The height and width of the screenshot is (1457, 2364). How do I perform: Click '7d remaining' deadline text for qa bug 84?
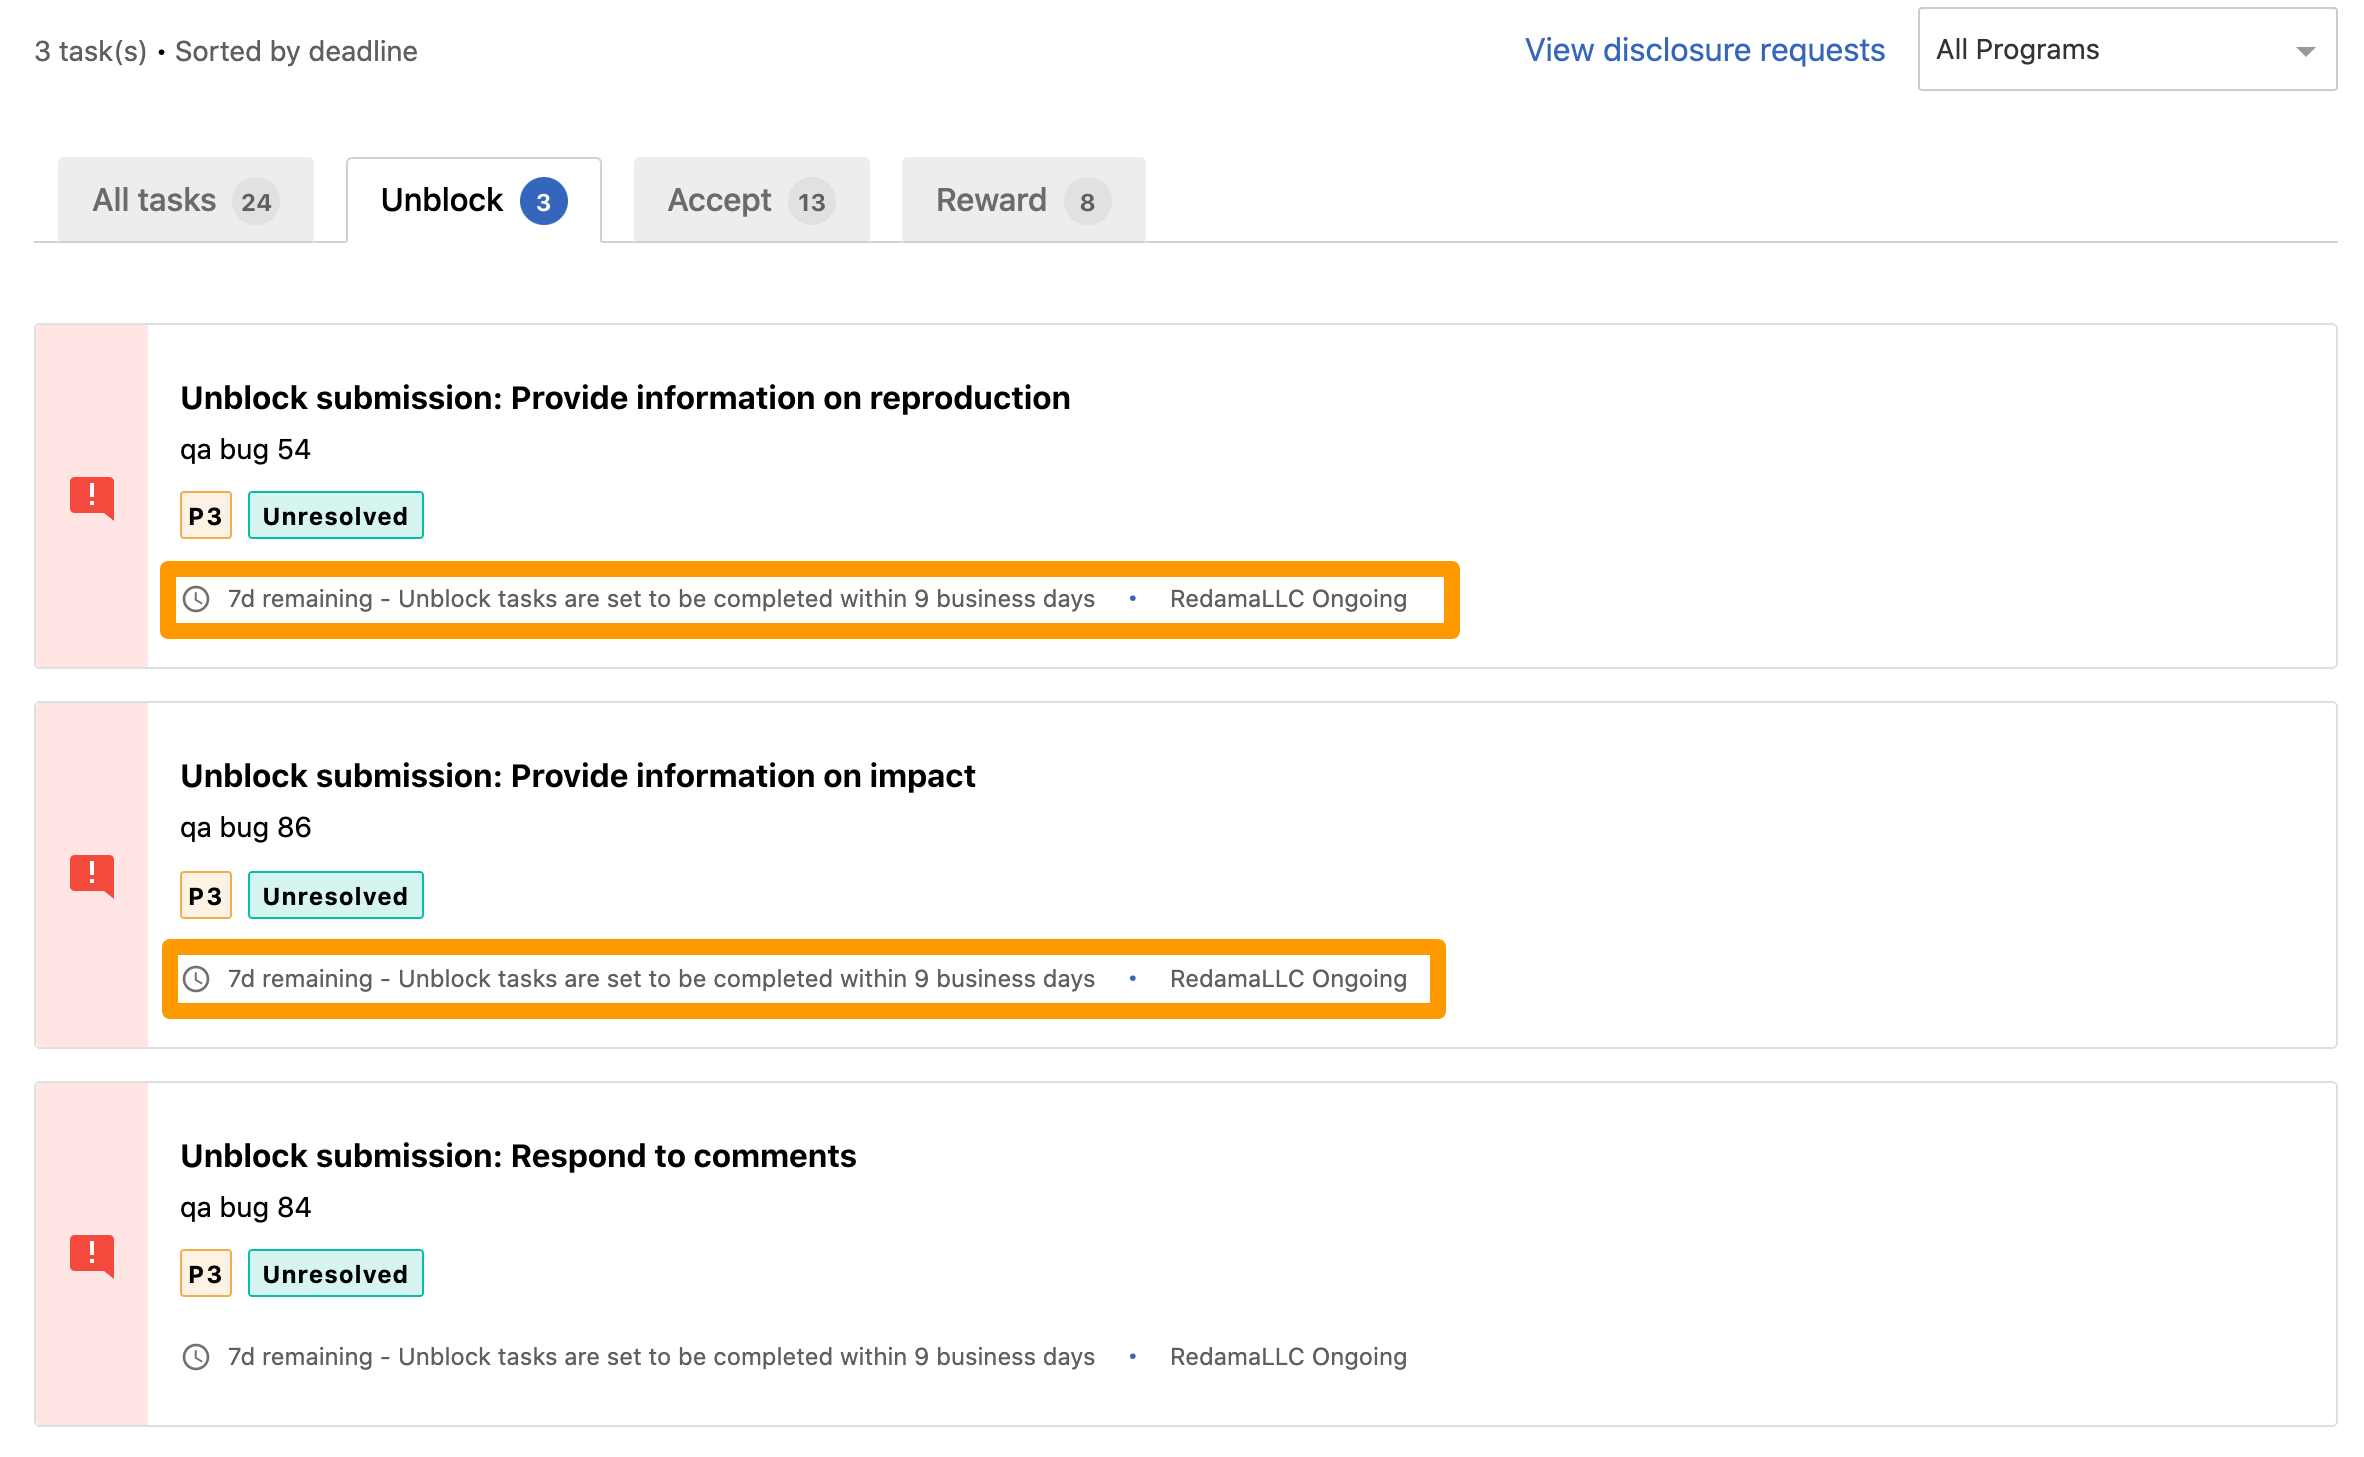point(300,1357)
